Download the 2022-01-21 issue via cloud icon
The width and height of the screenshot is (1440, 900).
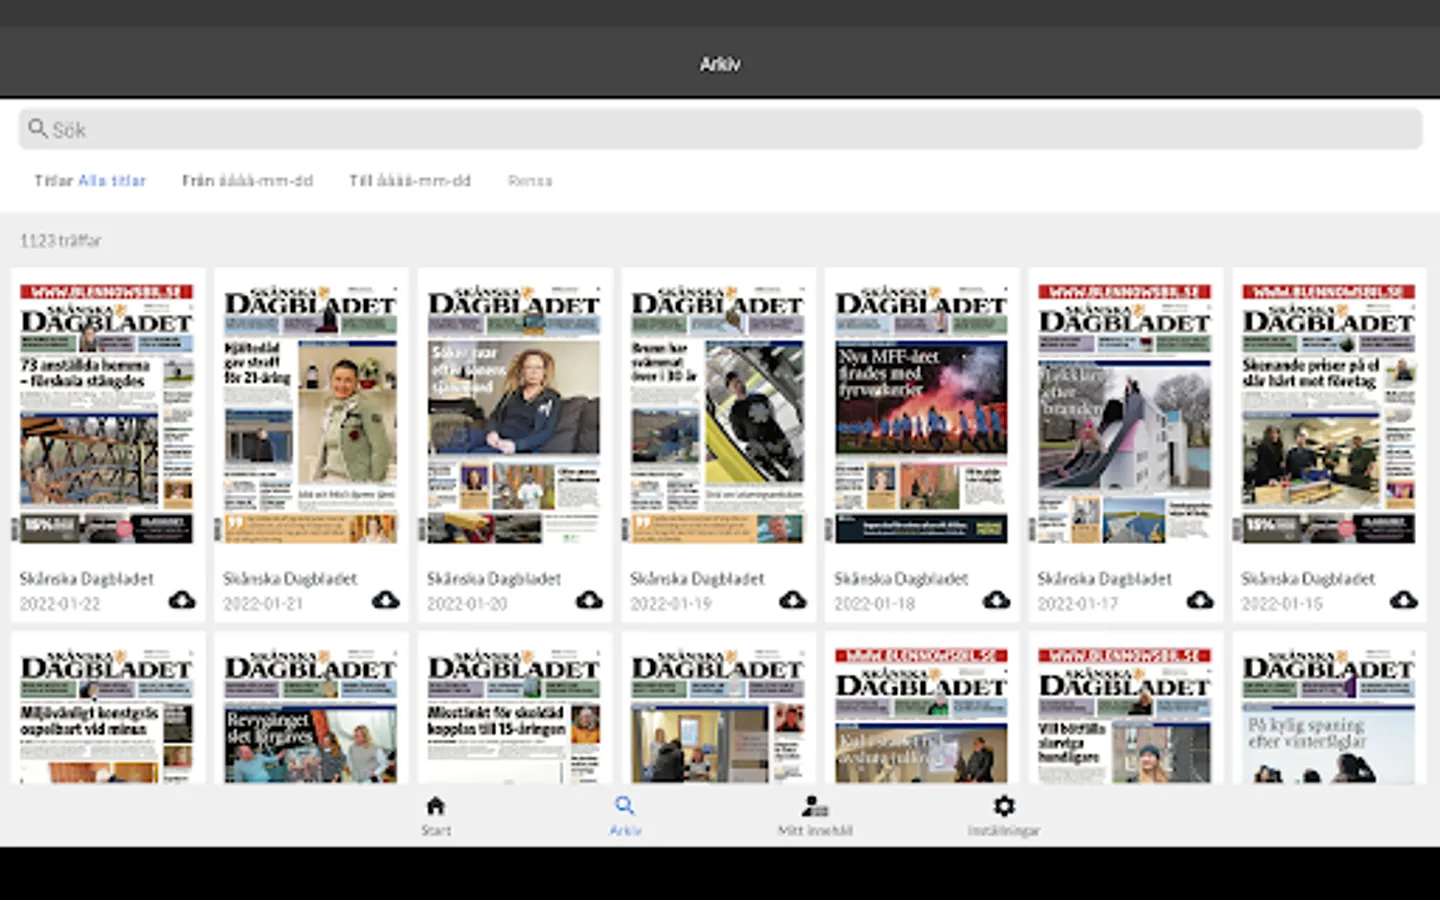[x=386, y=600]
